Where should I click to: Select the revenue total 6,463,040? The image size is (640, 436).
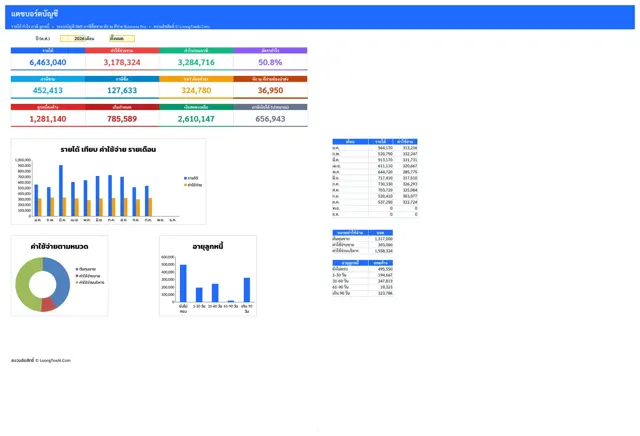(48, 62)
